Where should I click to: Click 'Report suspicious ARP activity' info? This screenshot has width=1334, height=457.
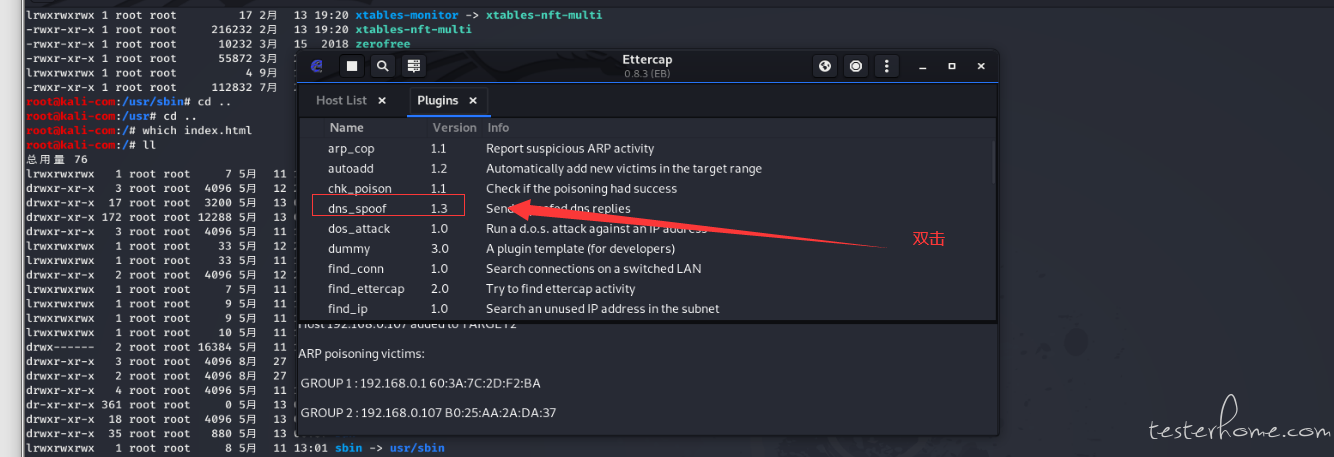[x=570, y=149]
